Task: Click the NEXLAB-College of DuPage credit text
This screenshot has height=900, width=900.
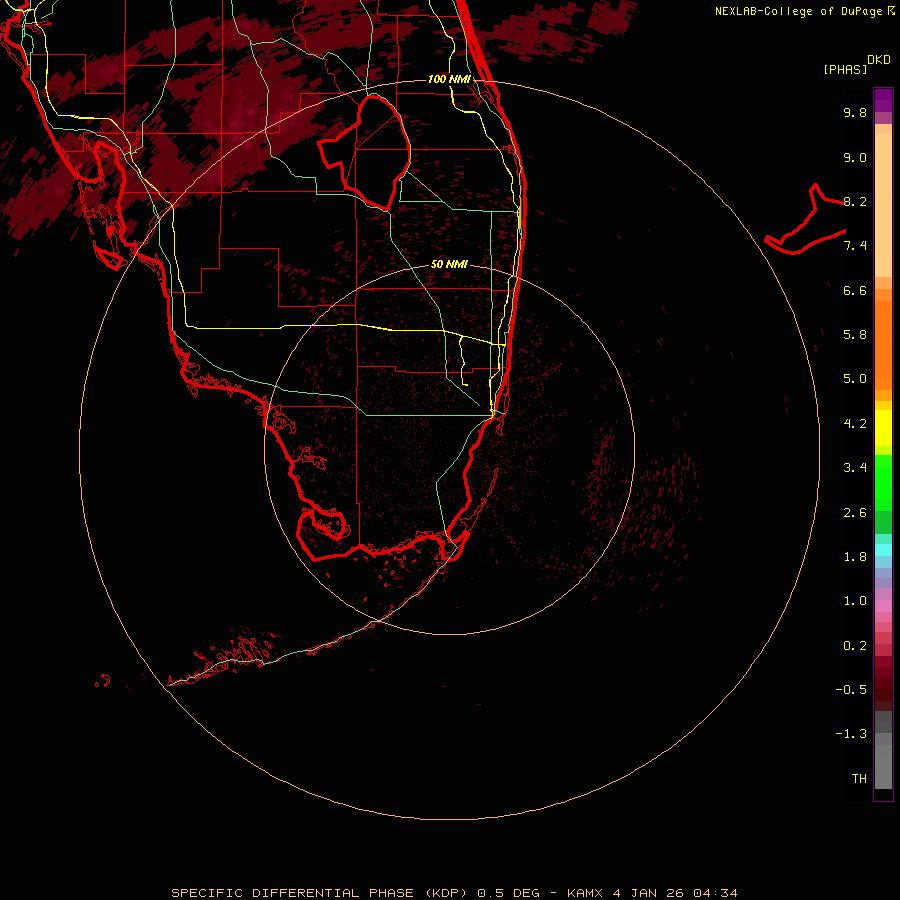Action: coord(805,11)
